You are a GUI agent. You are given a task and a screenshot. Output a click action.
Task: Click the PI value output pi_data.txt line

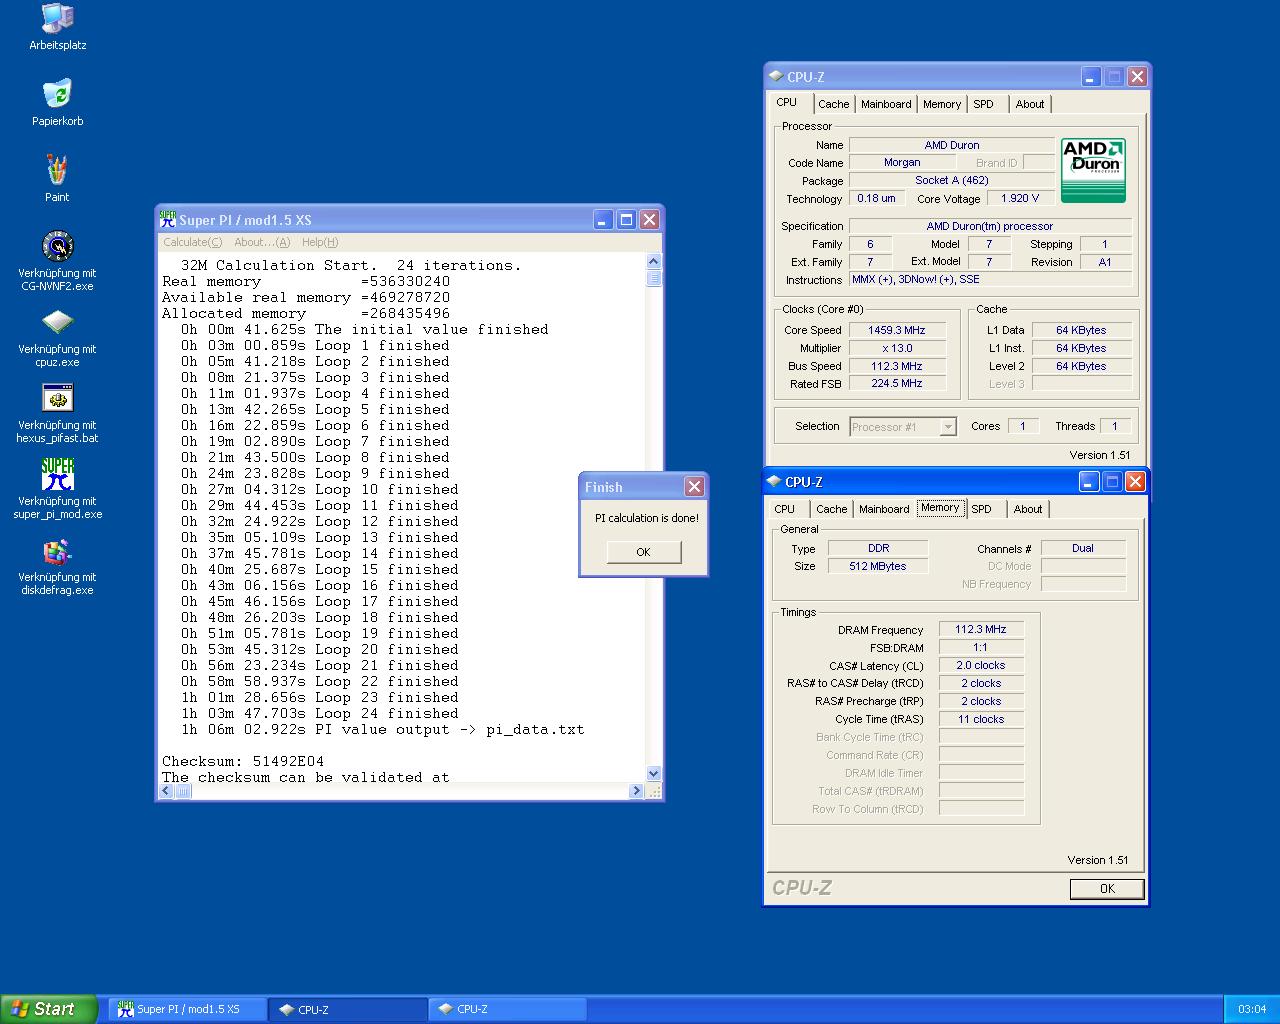coord(383,729)
